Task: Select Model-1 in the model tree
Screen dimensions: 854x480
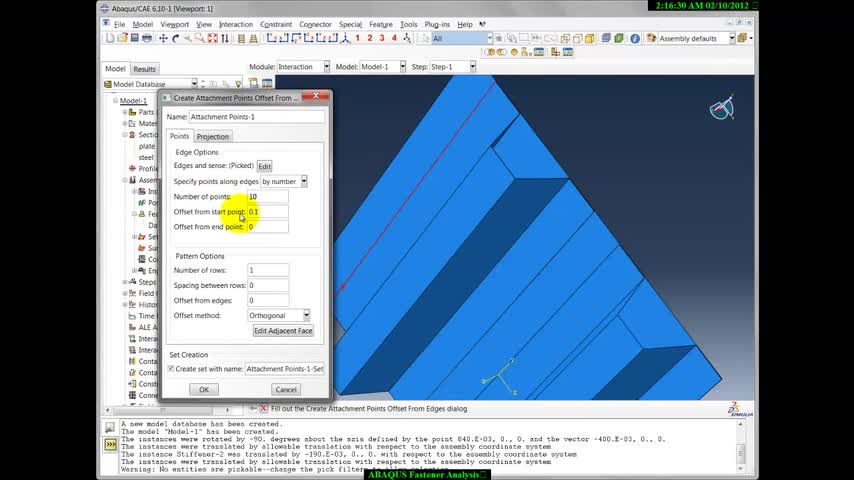Action: pyautogui.click(x=133, y=101)
